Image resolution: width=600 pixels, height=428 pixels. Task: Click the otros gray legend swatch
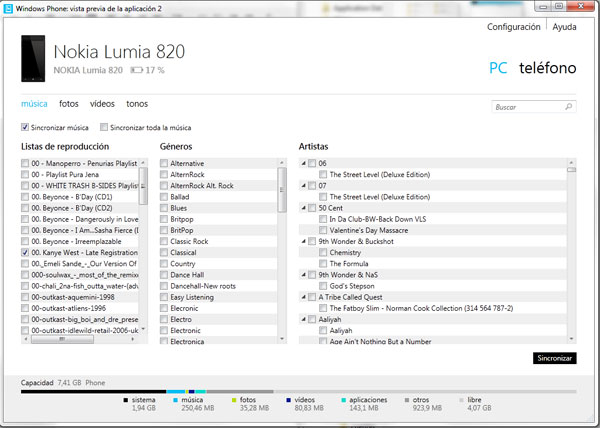pos(407,400)
